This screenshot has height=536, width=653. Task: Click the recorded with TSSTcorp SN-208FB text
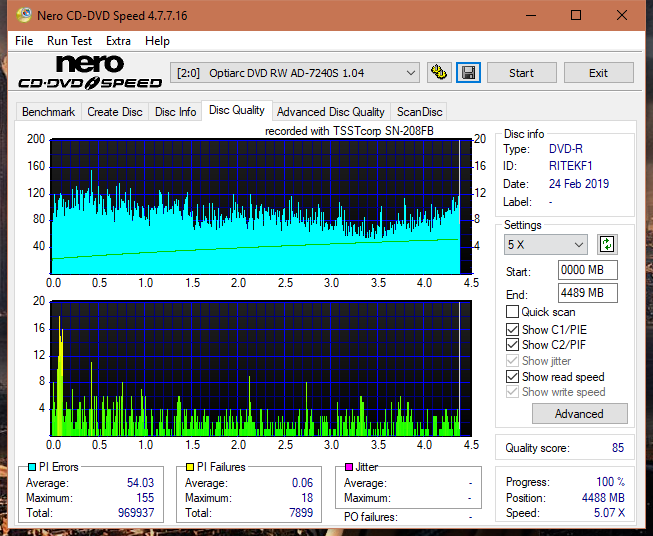(349, 131)
